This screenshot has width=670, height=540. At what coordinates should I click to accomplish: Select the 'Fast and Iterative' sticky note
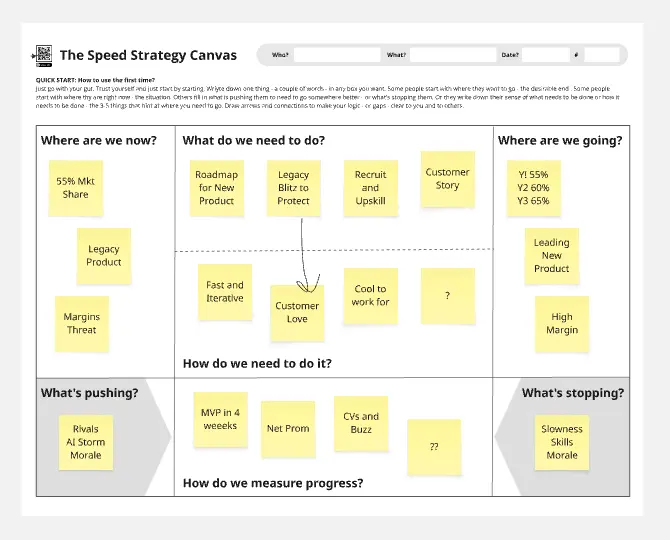225,292
